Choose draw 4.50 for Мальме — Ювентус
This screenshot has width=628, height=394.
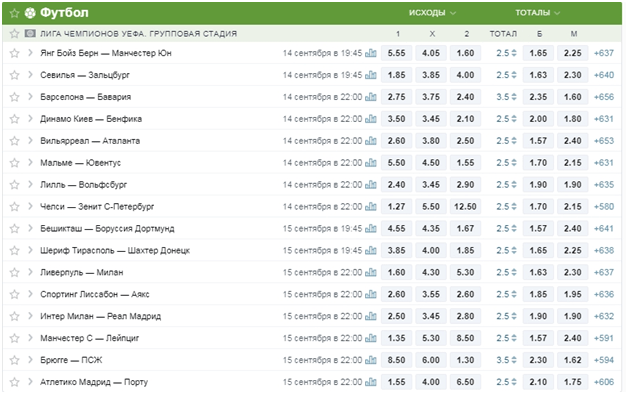(x=431, y=163)
